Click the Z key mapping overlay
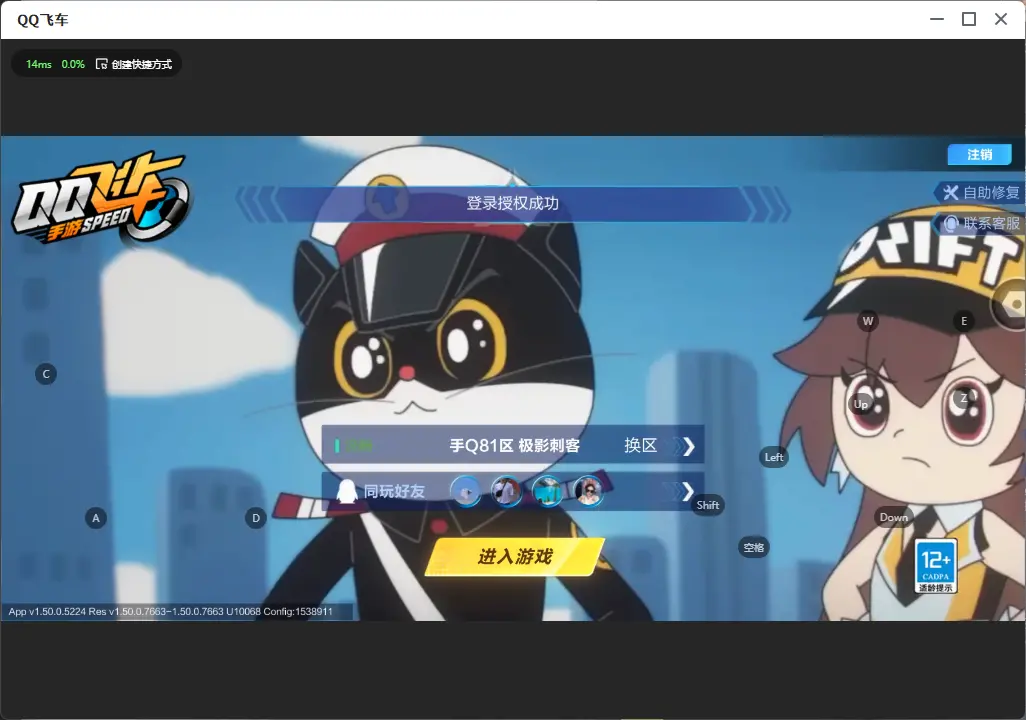Image resolution: width=1026 pixels, height=720 pixels. pyautogui.click(x=964, y=398)
